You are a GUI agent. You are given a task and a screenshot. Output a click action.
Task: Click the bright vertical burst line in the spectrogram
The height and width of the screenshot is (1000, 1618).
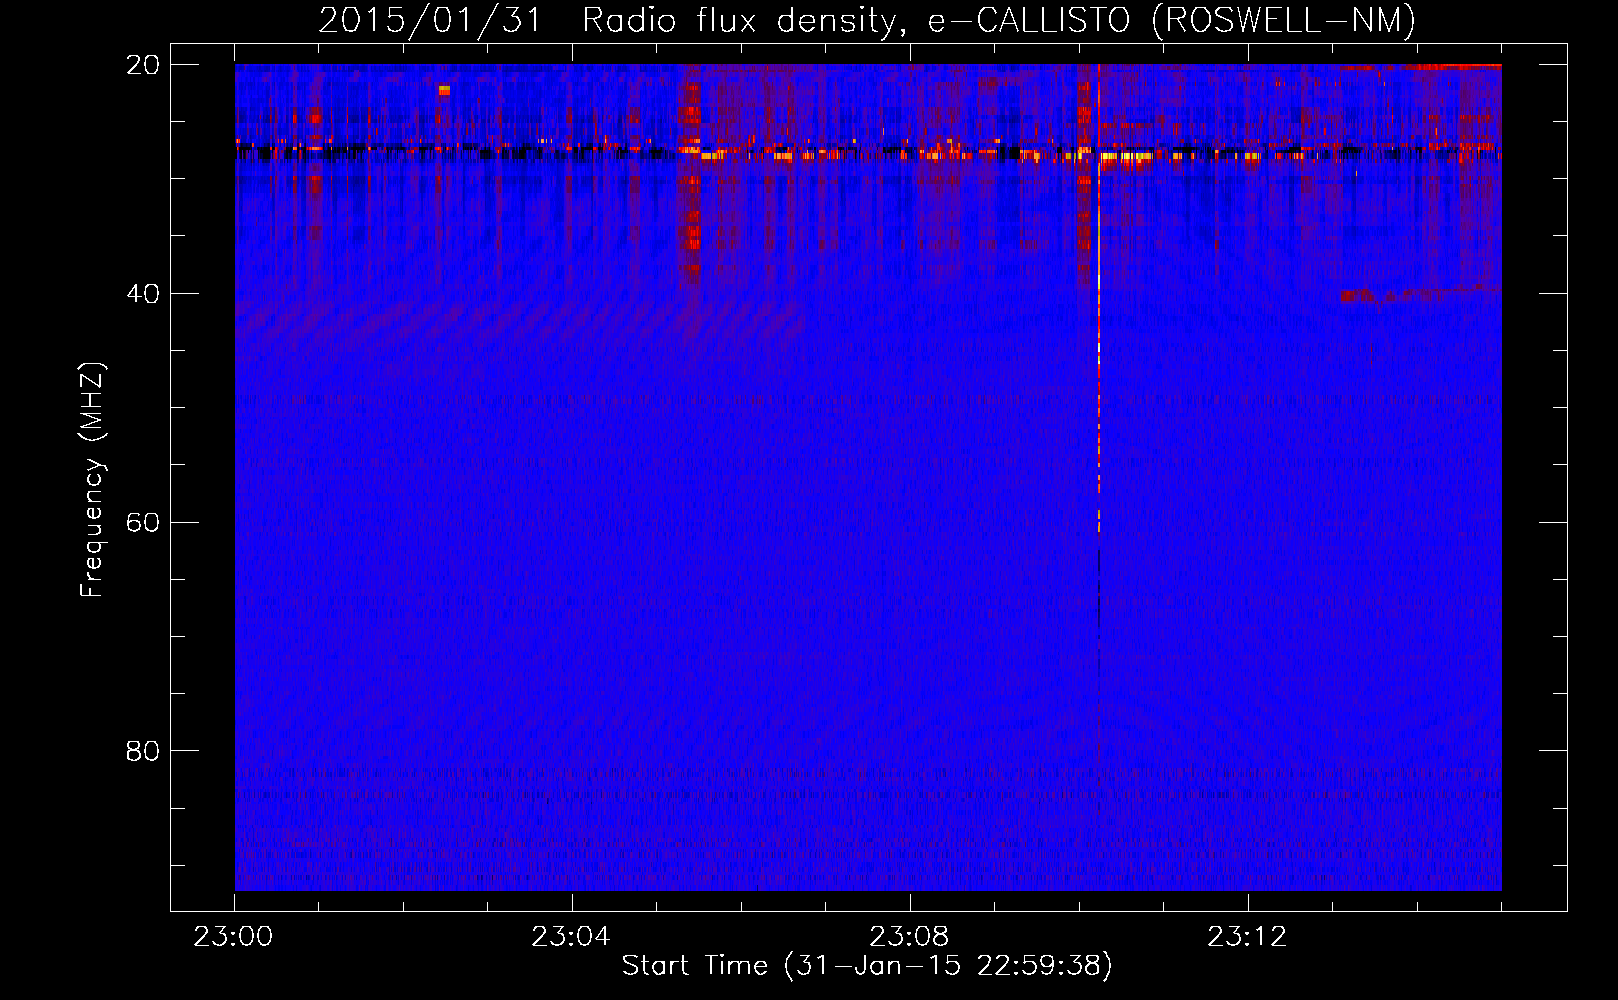pyautogui.click(x=1098, y=300)
